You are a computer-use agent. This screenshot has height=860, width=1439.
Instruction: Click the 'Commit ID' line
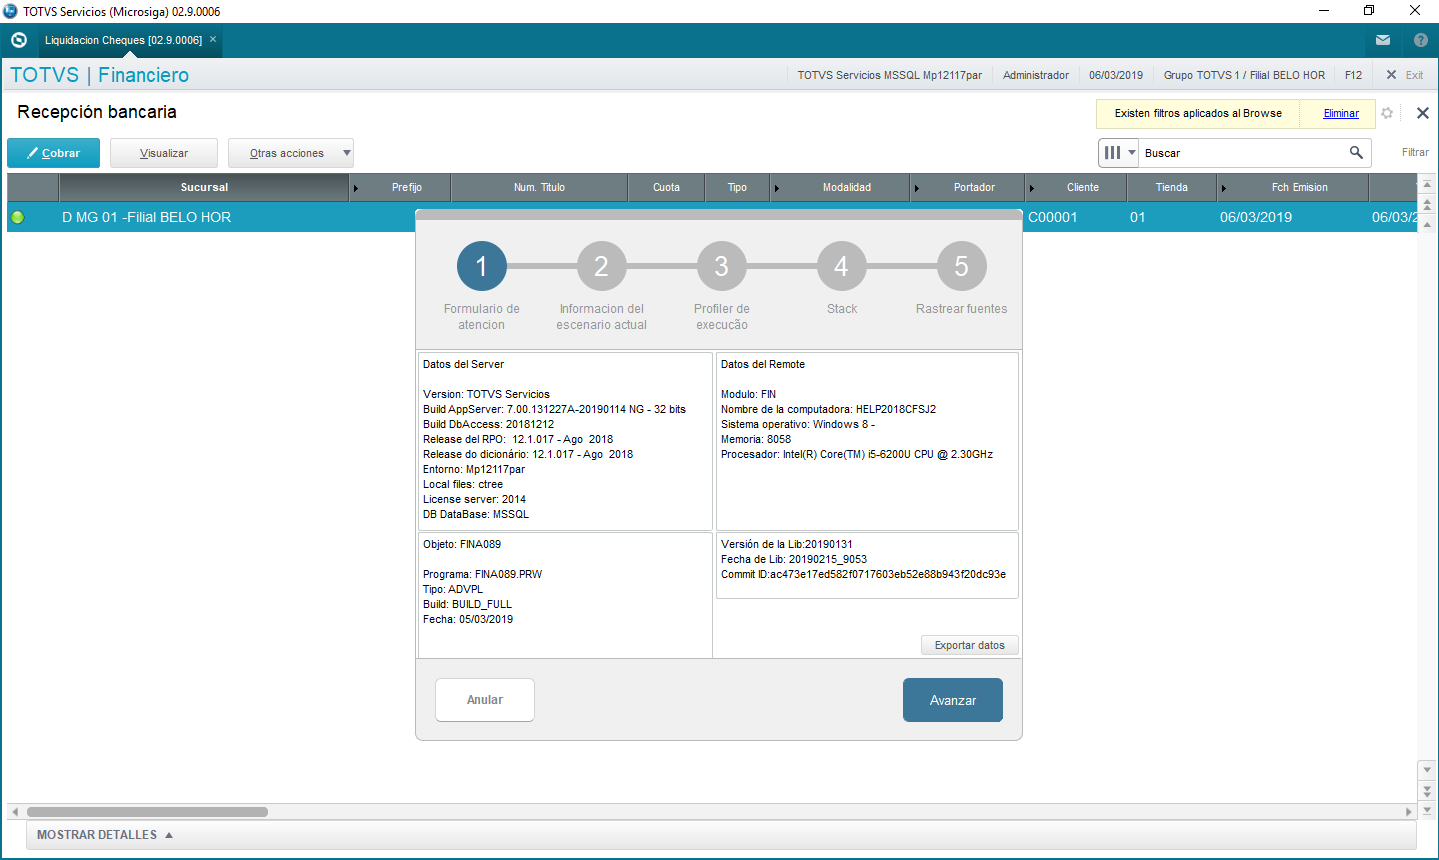[863, 574]
